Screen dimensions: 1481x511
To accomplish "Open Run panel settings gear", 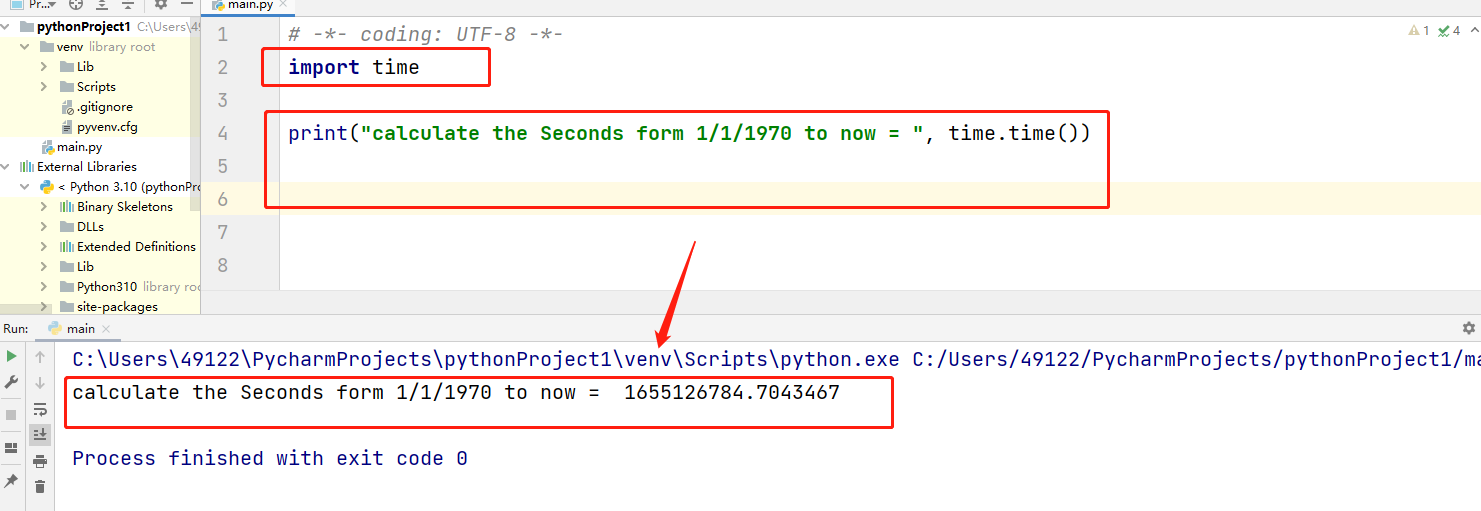I will pos(1468,328).
